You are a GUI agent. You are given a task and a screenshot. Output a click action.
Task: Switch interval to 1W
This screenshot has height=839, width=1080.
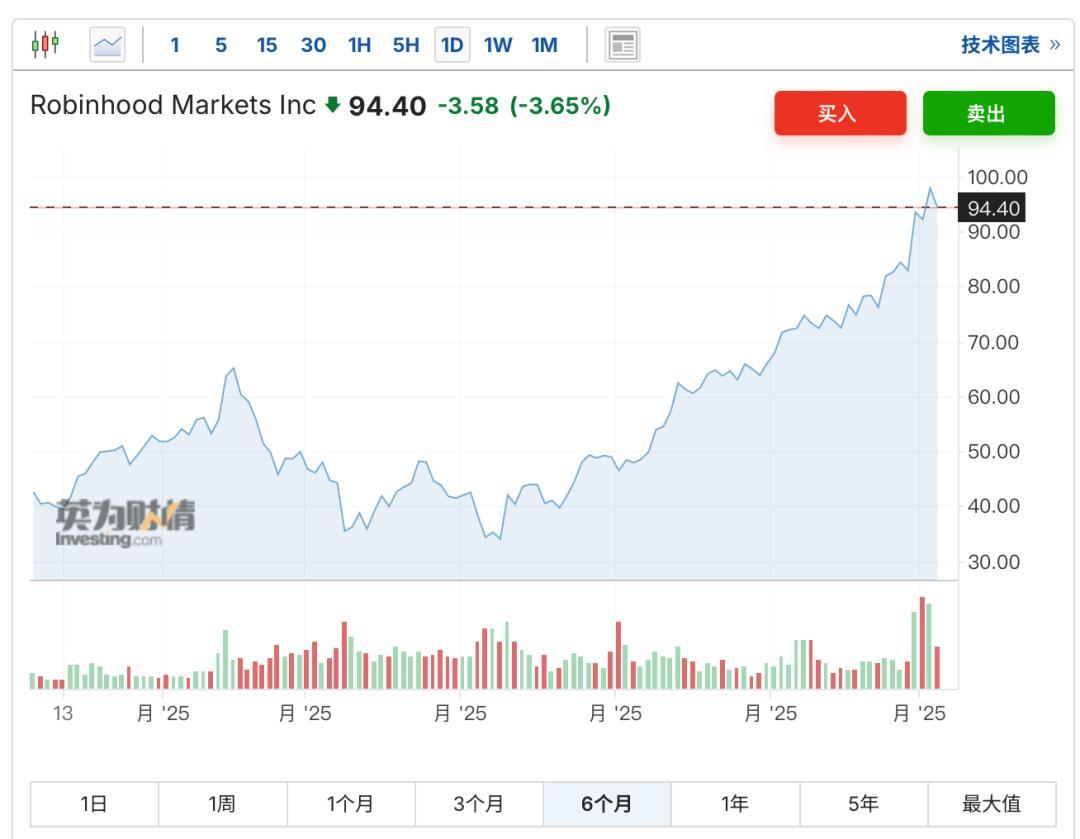pyautogui.click(x=498, y=45)
